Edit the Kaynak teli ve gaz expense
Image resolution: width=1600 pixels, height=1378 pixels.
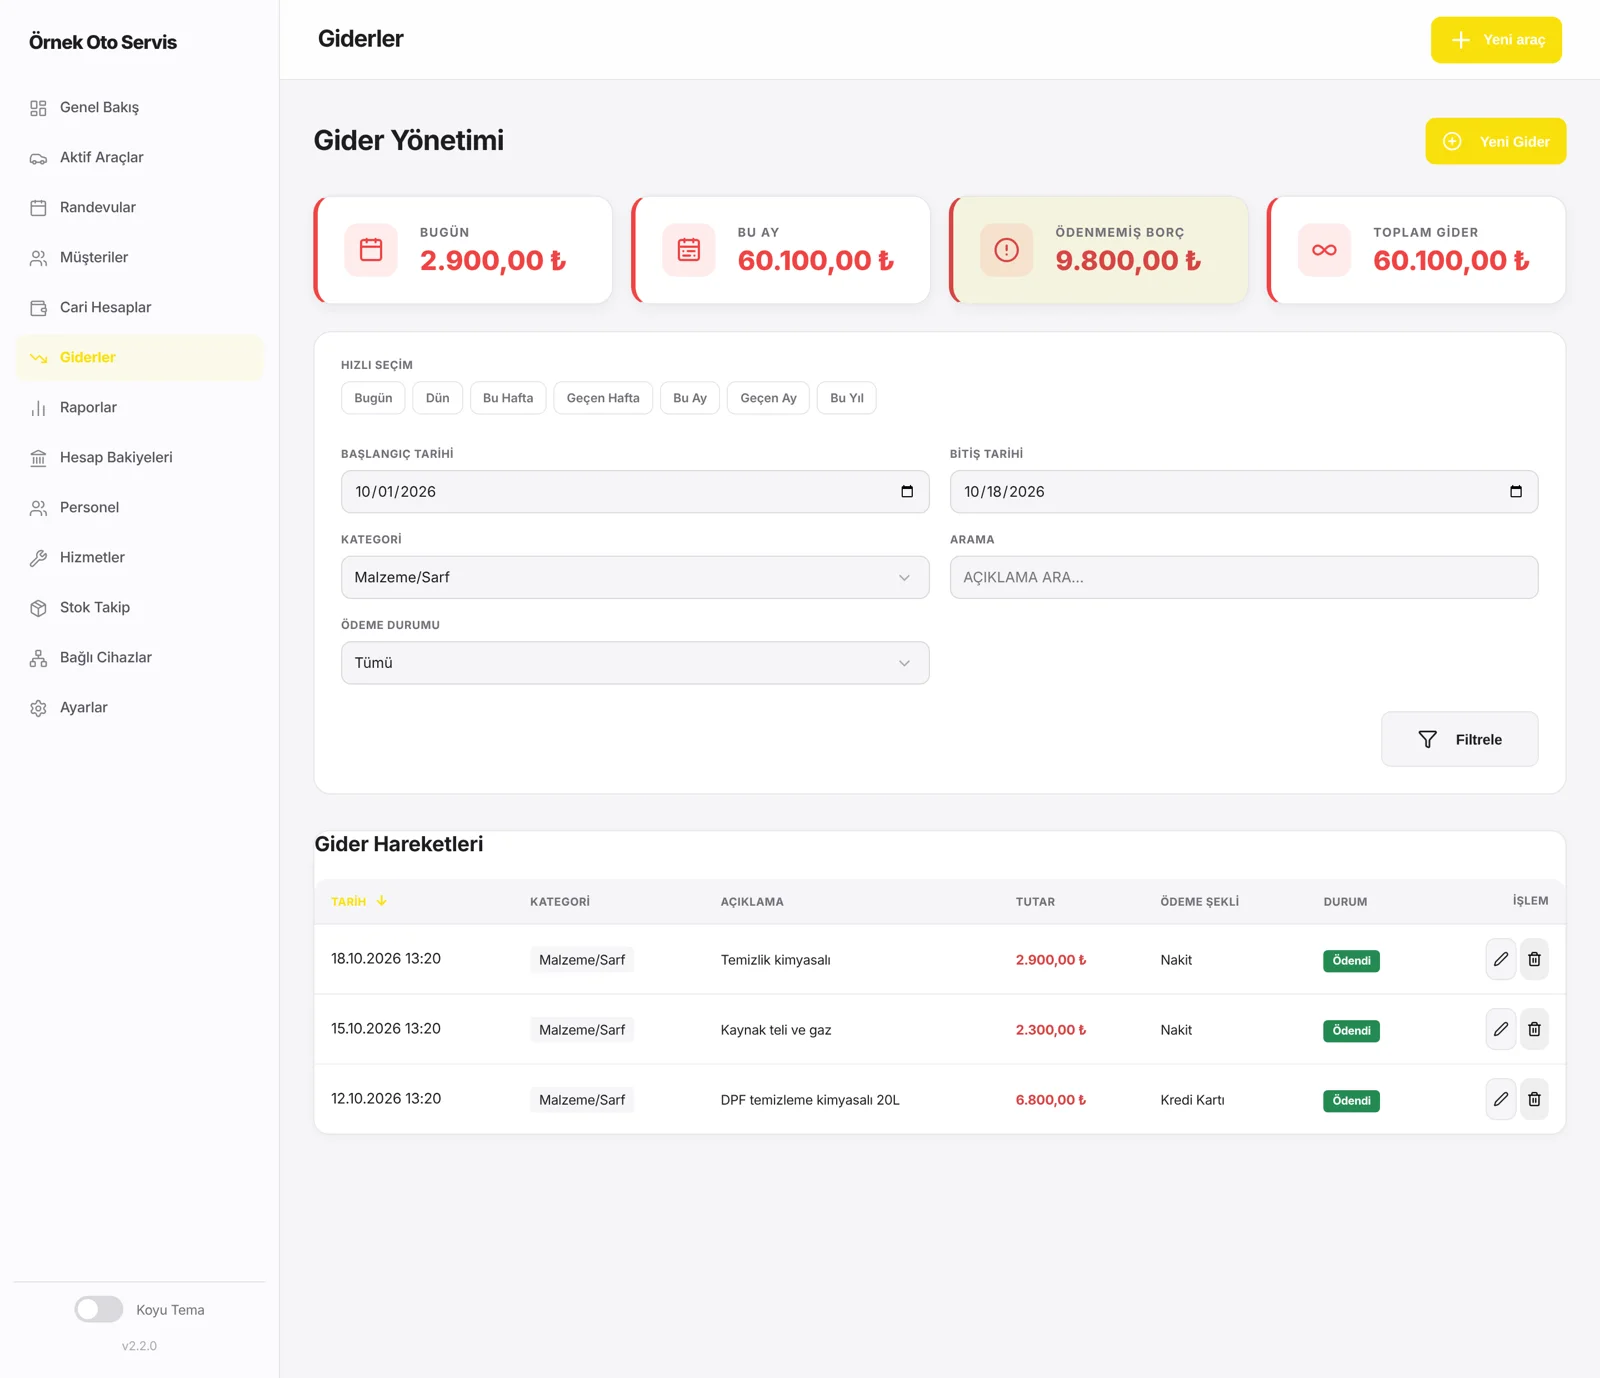point(1501,1029)
